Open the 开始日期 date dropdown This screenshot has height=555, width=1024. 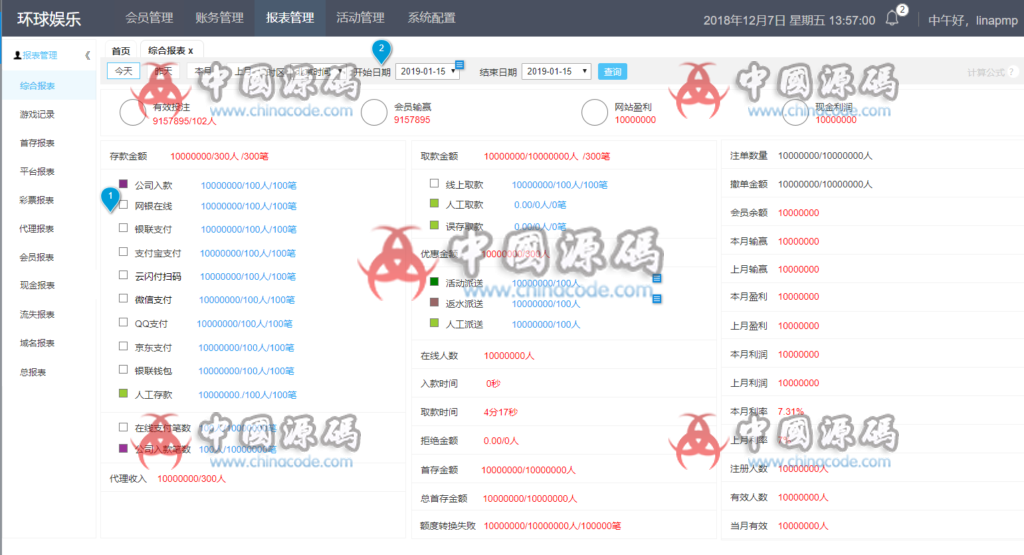(x=427, y=71)
